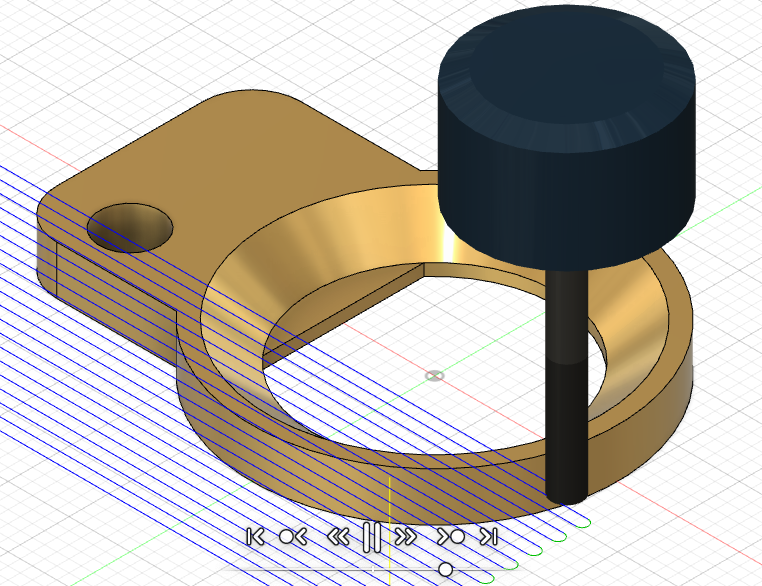Step to the next operation
The image size is (762, 586).
click(x=451, y=537)
